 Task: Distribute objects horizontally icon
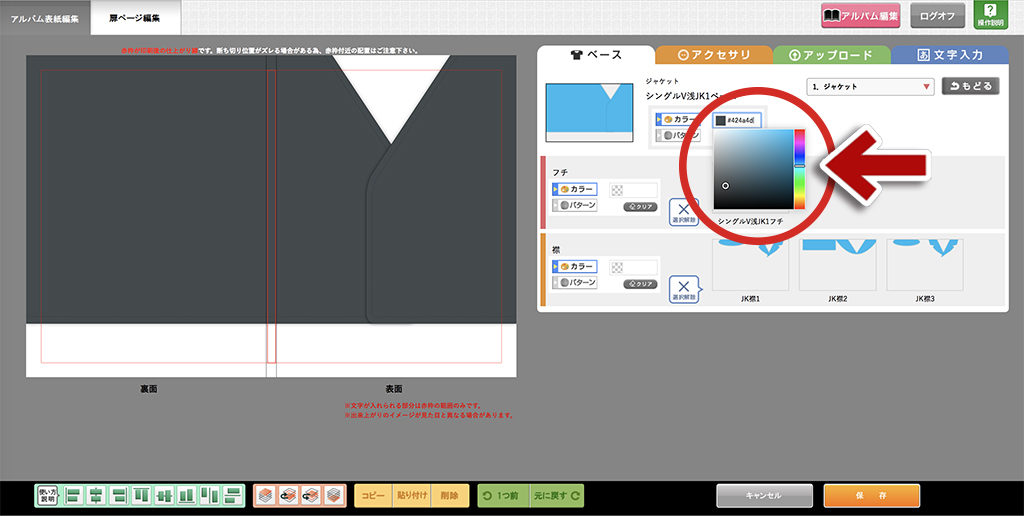[209, 495]
